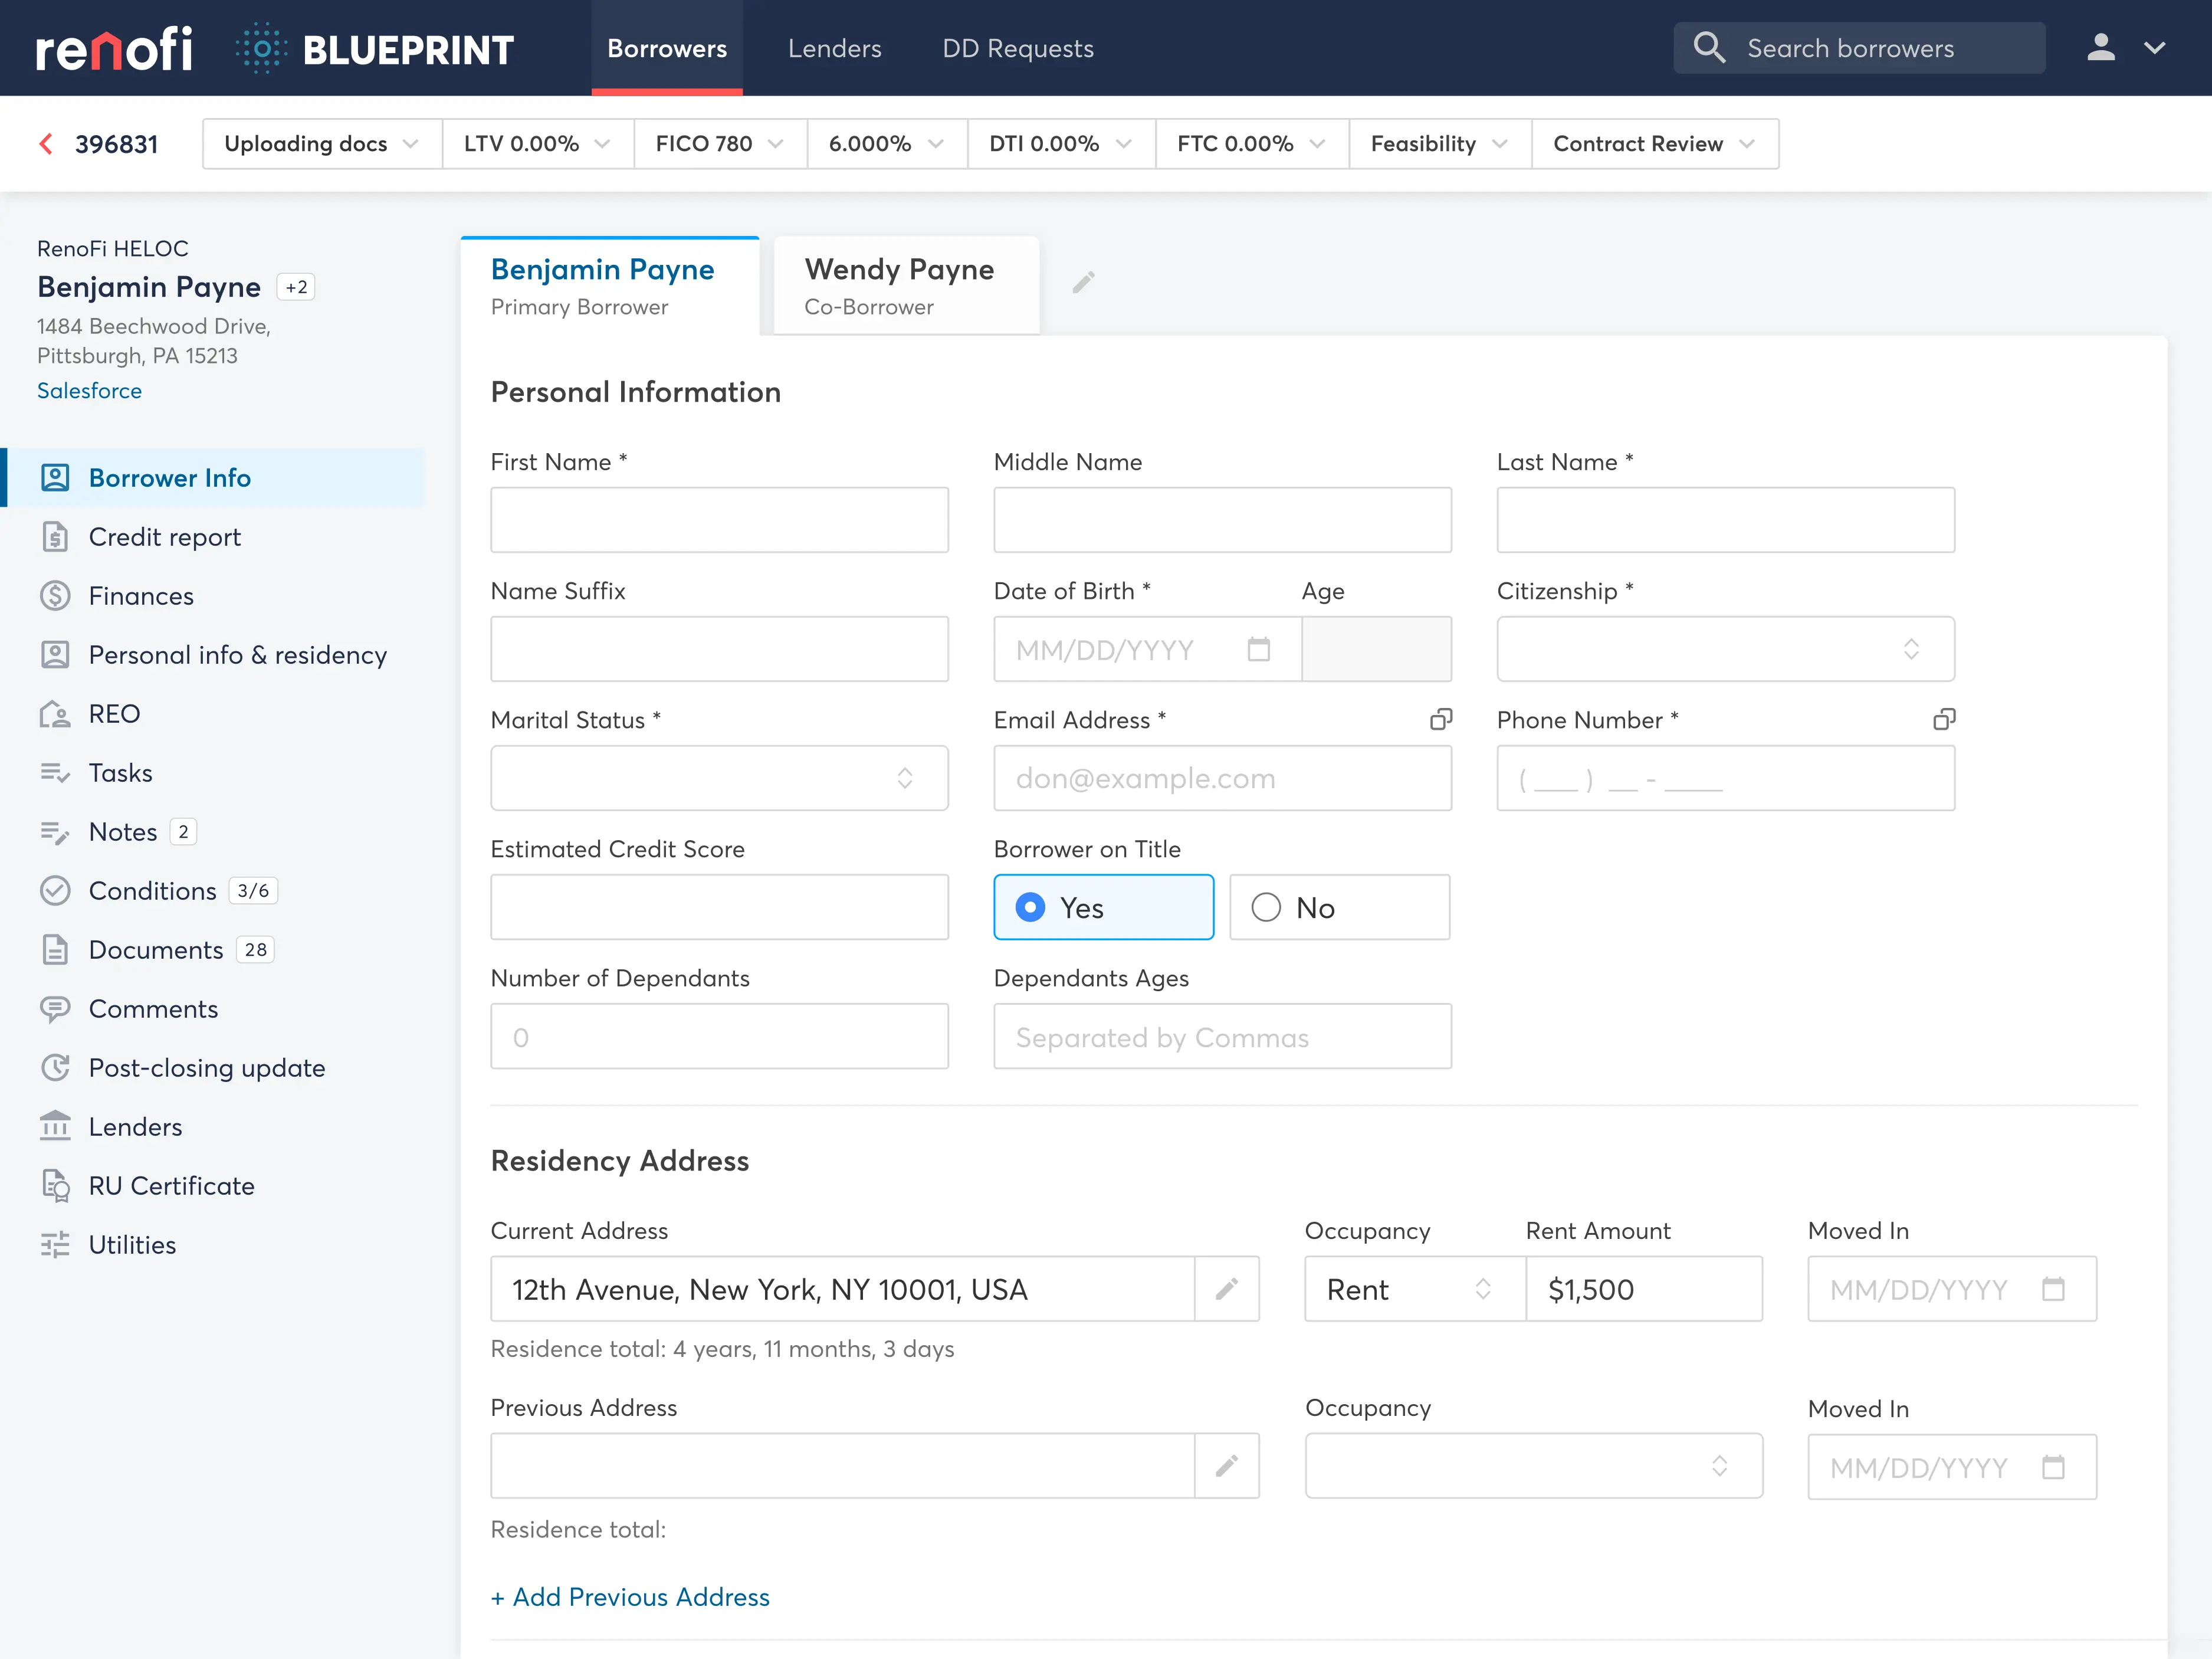The image size is (2212, 1659).
Task: Click the REO house icon
Action: (55, 714)
